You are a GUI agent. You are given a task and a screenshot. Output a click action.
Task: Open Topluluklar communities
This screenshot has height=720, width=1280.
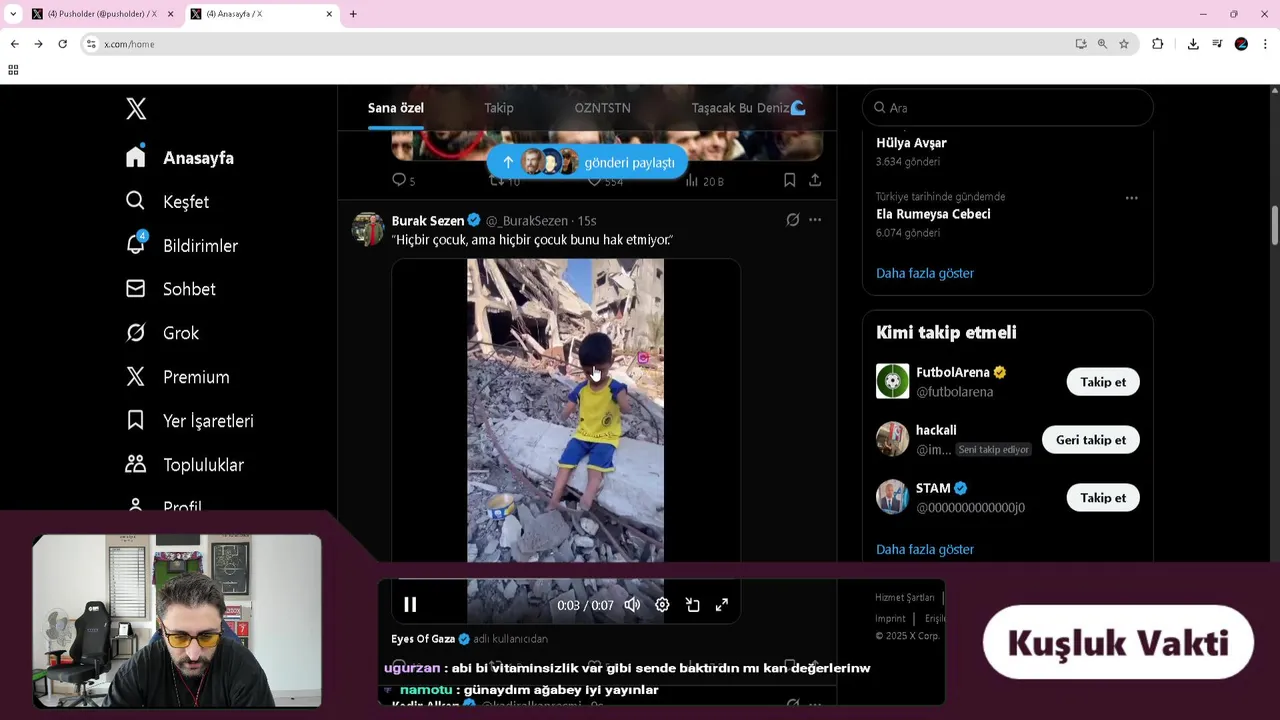185,465
